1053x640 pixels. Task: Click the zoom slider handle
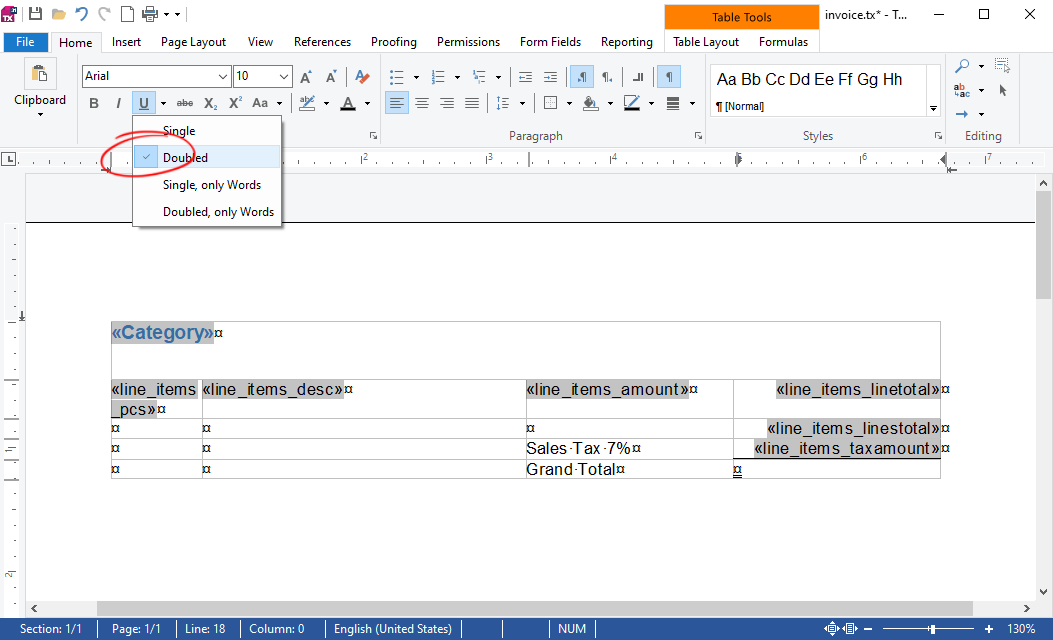coord(932,629)
